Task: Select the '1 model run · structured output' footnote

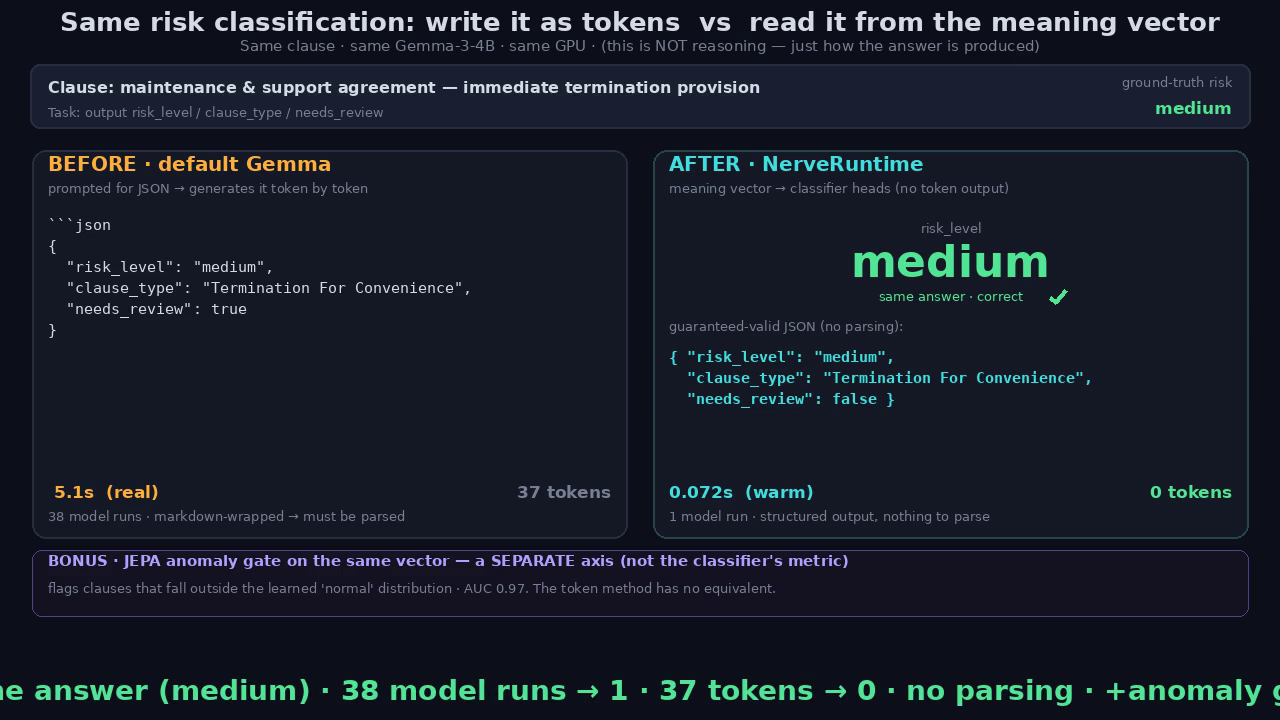Action: 829,517
